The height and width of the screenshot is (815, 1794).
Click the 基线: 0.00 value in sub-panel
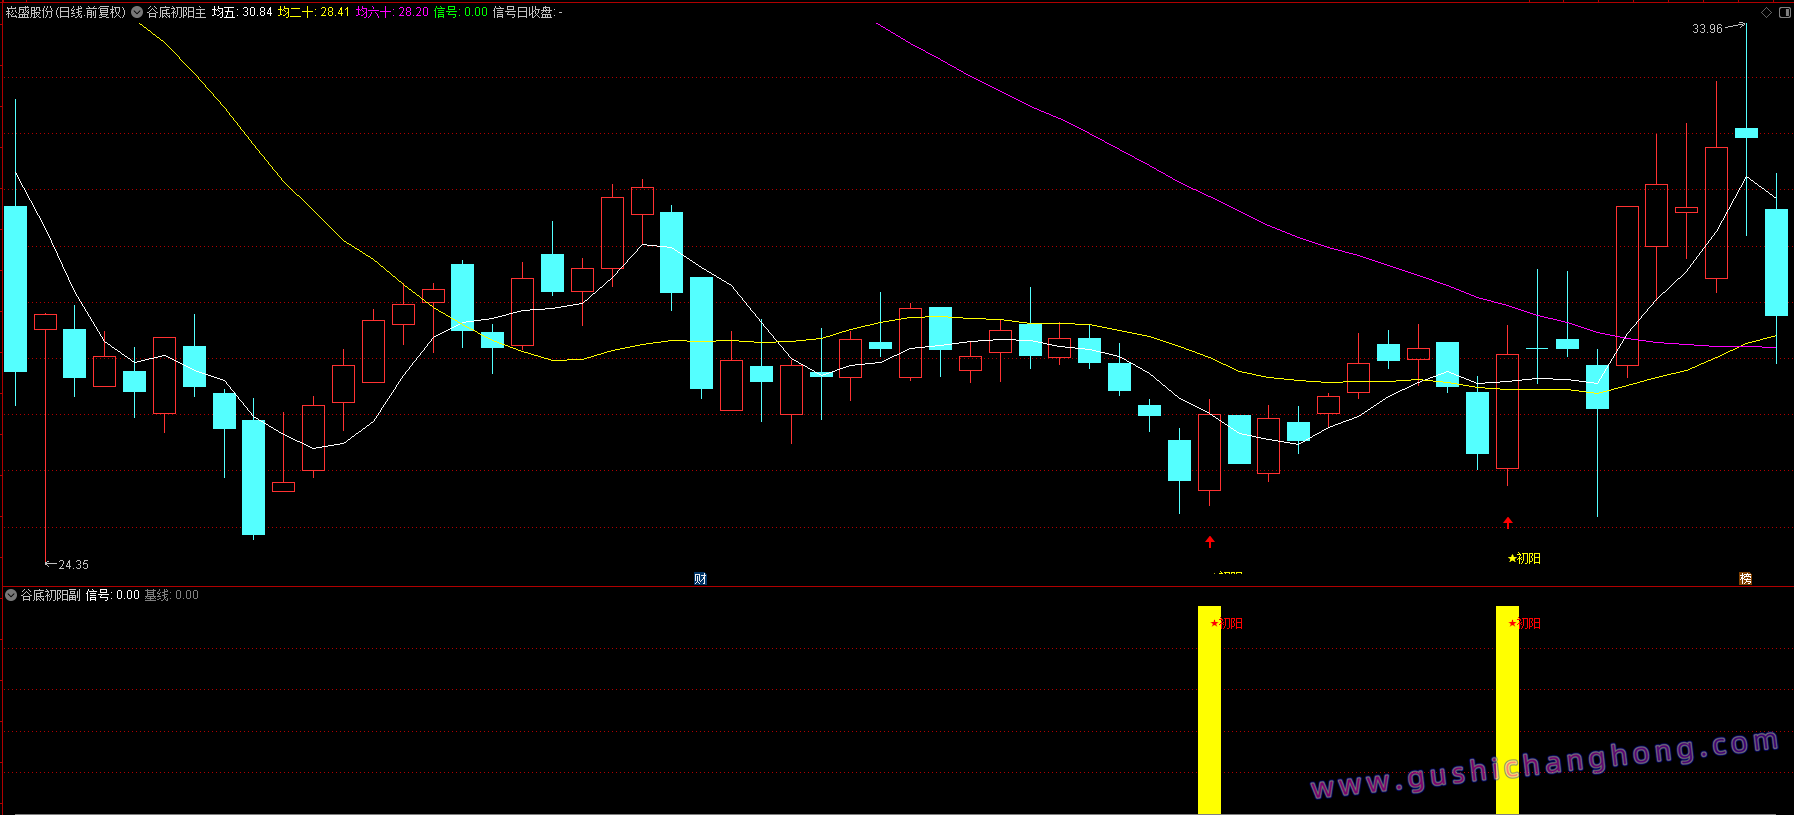pyautogui.click(x=171, y=595)
